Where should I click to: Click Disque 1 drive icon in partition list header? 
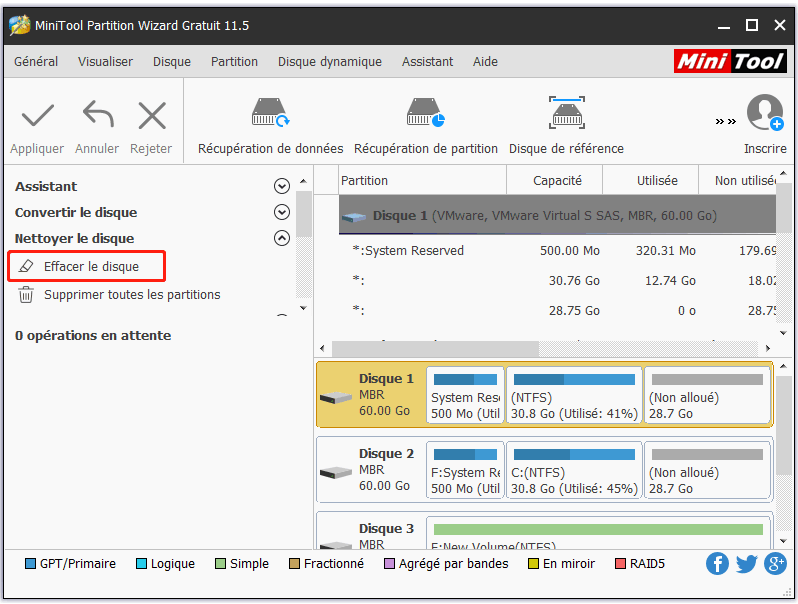click(354, 217)
